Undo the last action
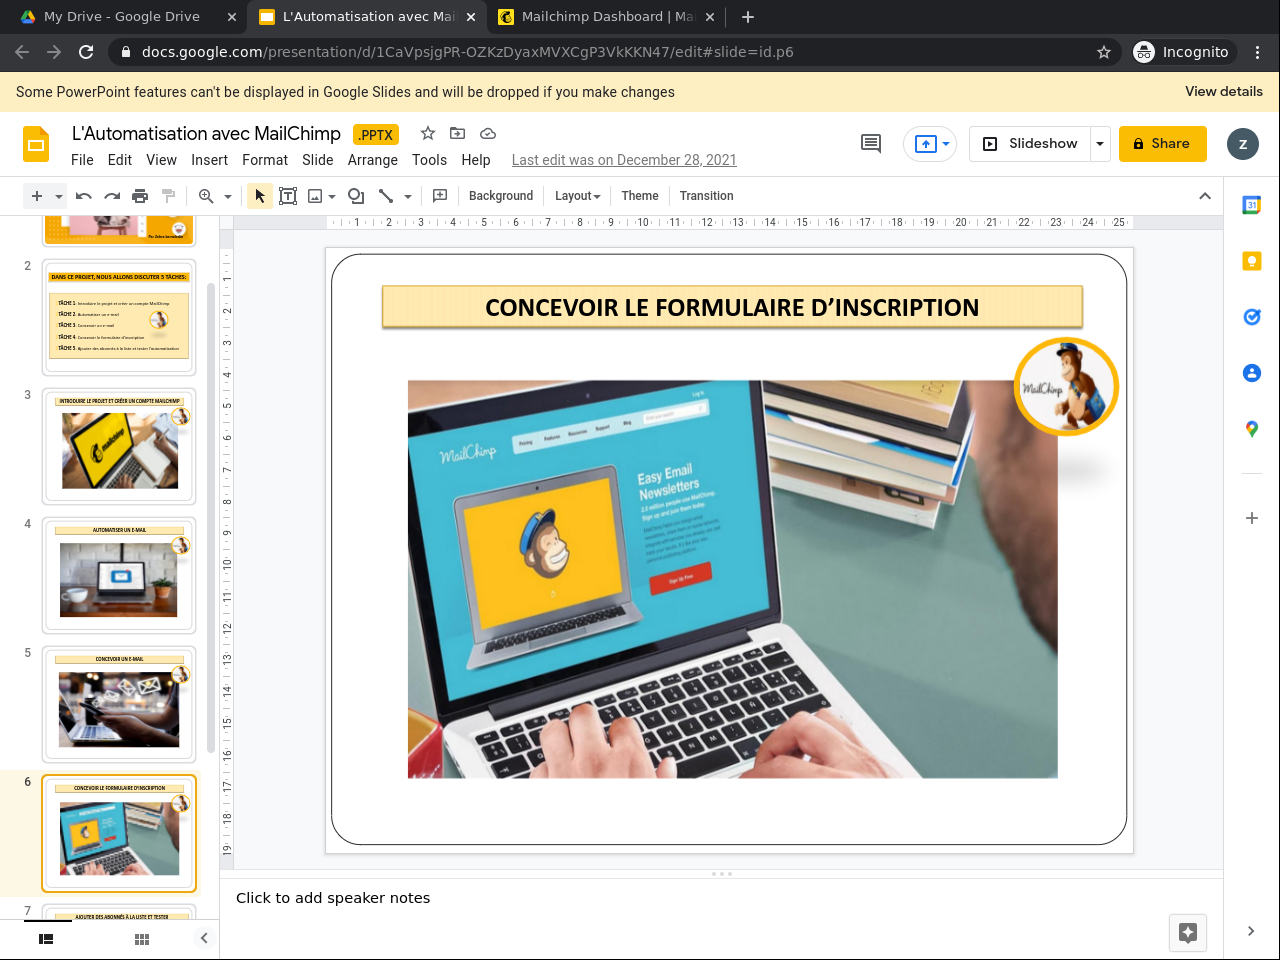Viewport: 1280px width, 960px height. pos(84,196)
